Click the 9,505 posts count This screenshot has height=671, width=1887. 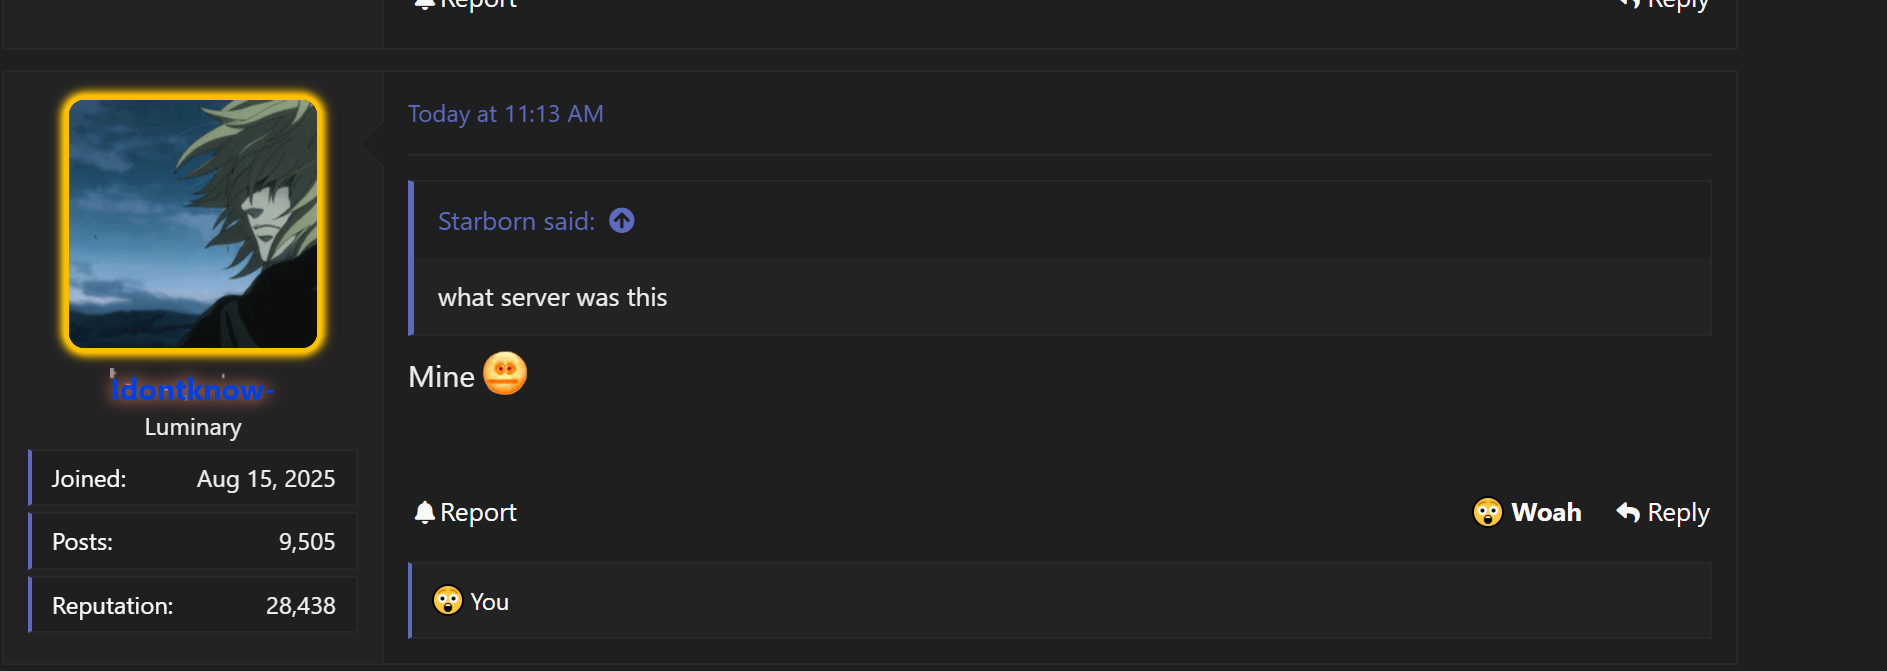point(306,542)
